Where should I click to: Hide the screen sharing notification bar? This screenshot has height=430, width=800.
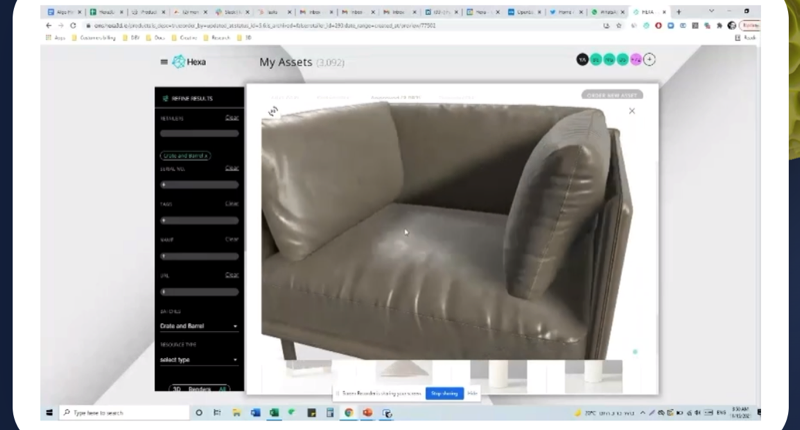pos(472,393)
